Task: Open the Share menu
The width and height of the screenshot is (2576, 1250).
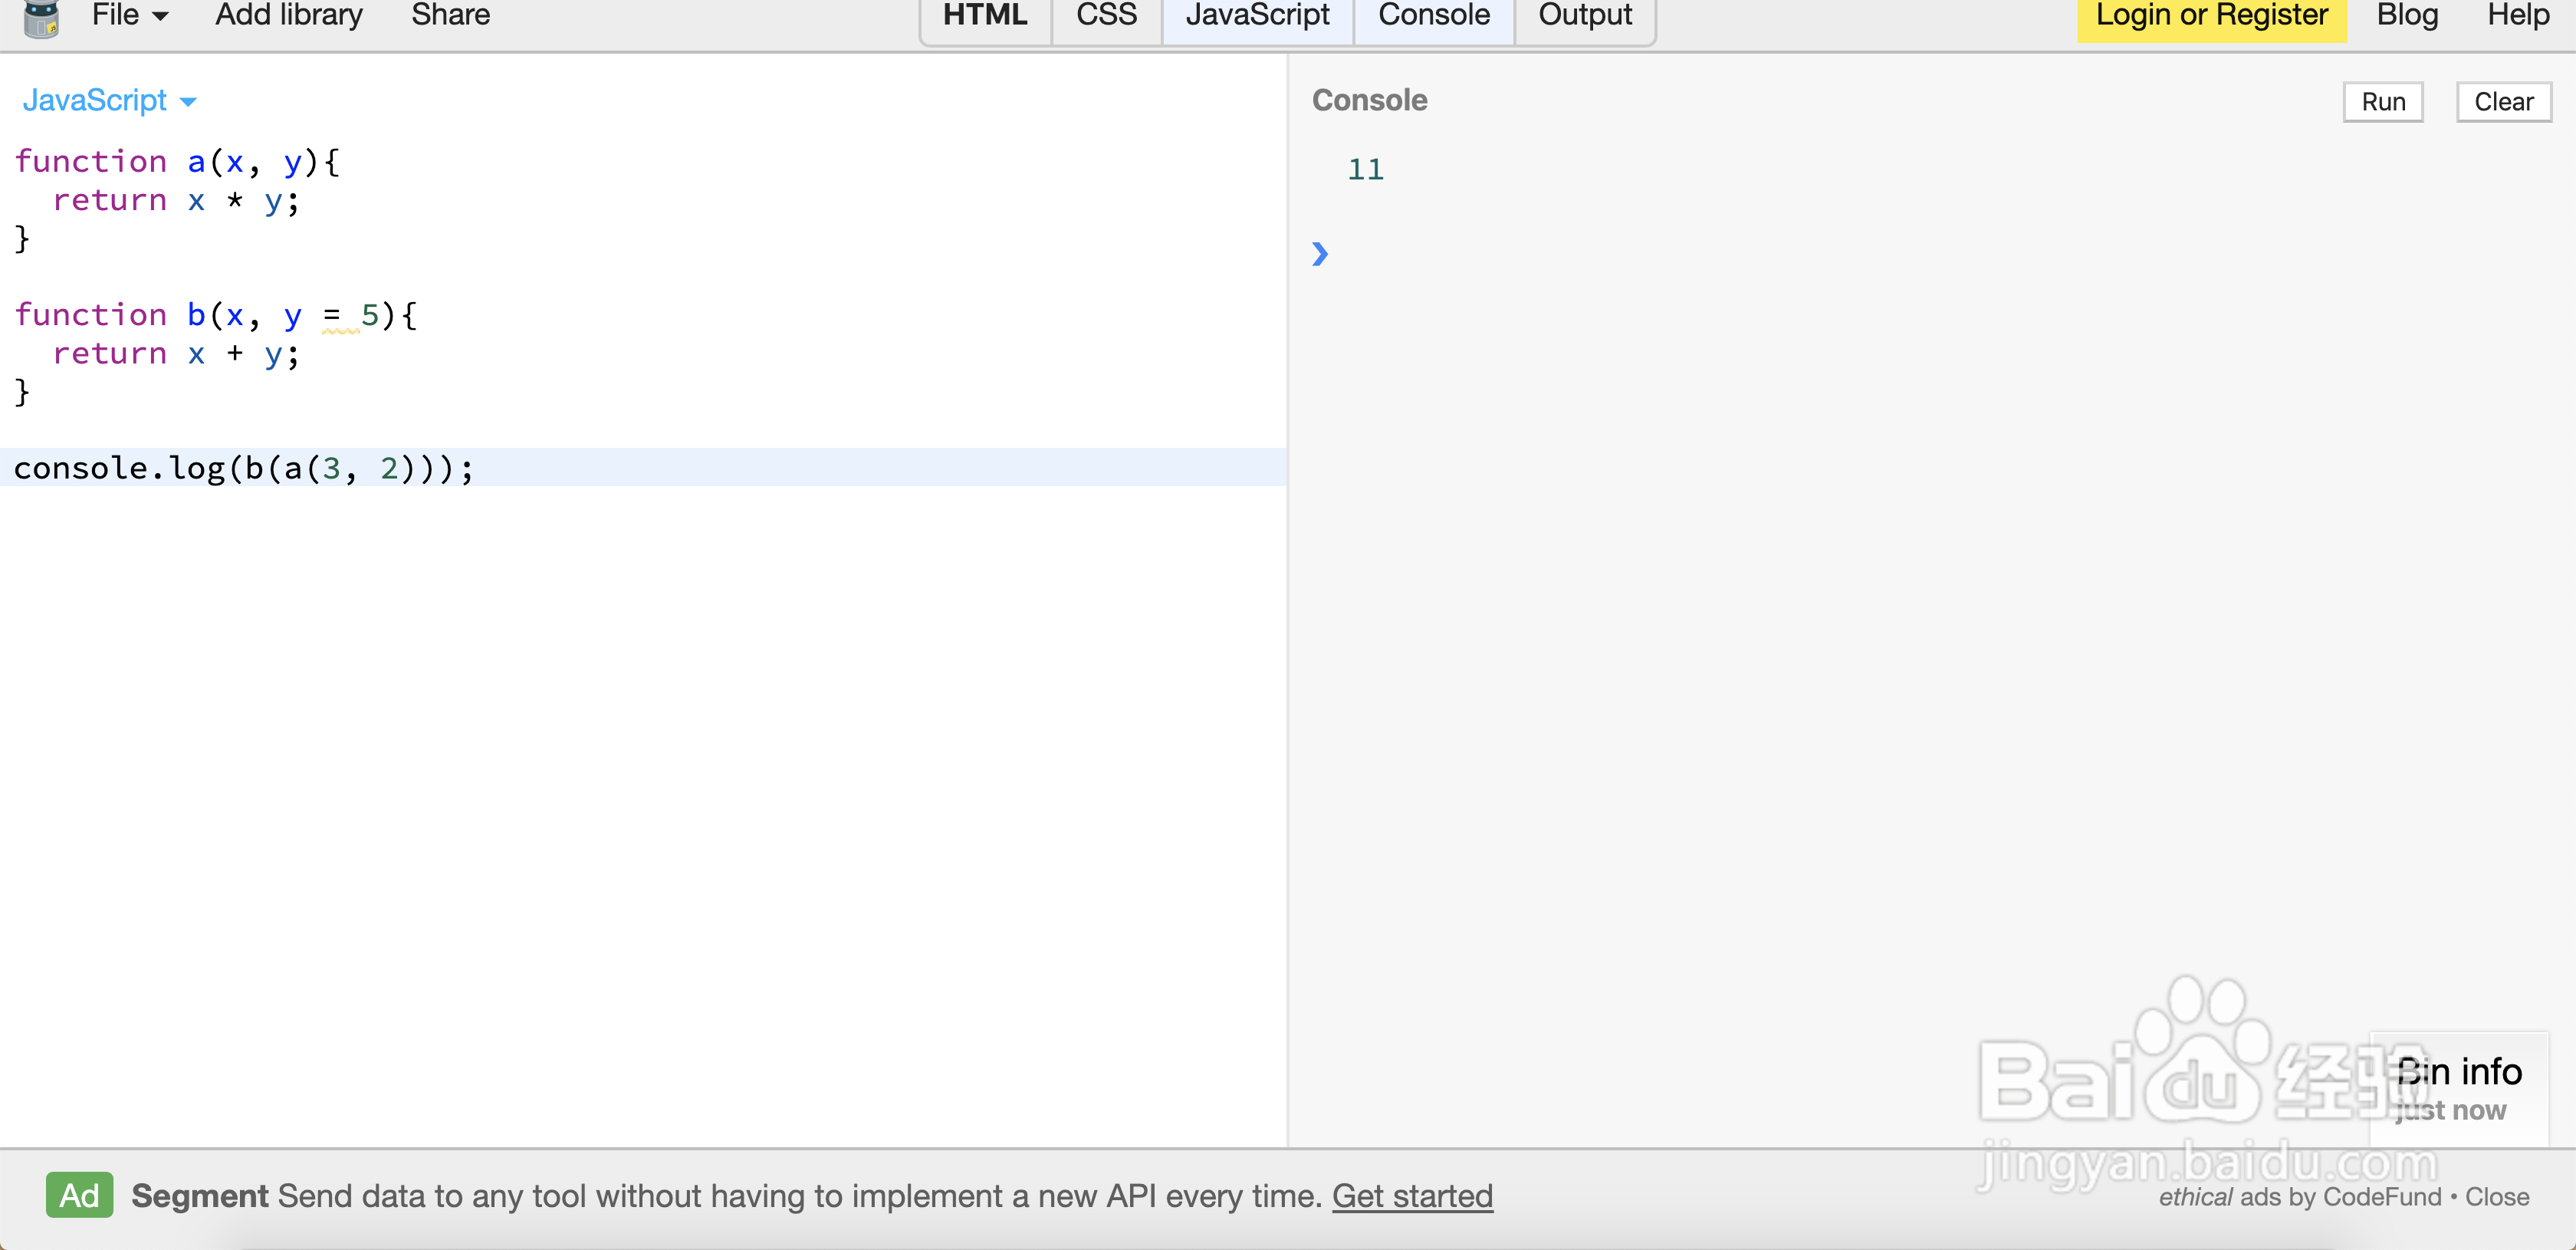Action: tap(450, 16)
